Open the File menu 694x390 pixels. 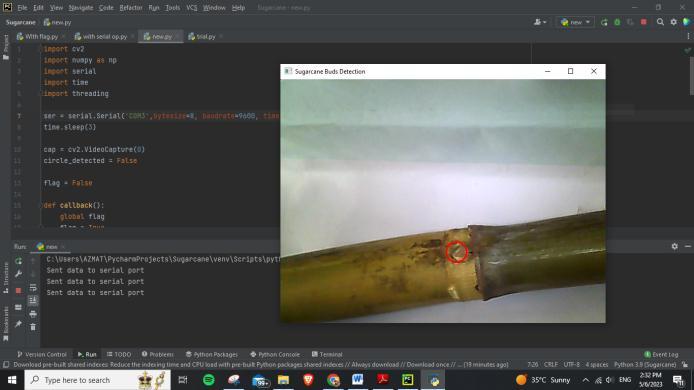[x=22, y=8]
